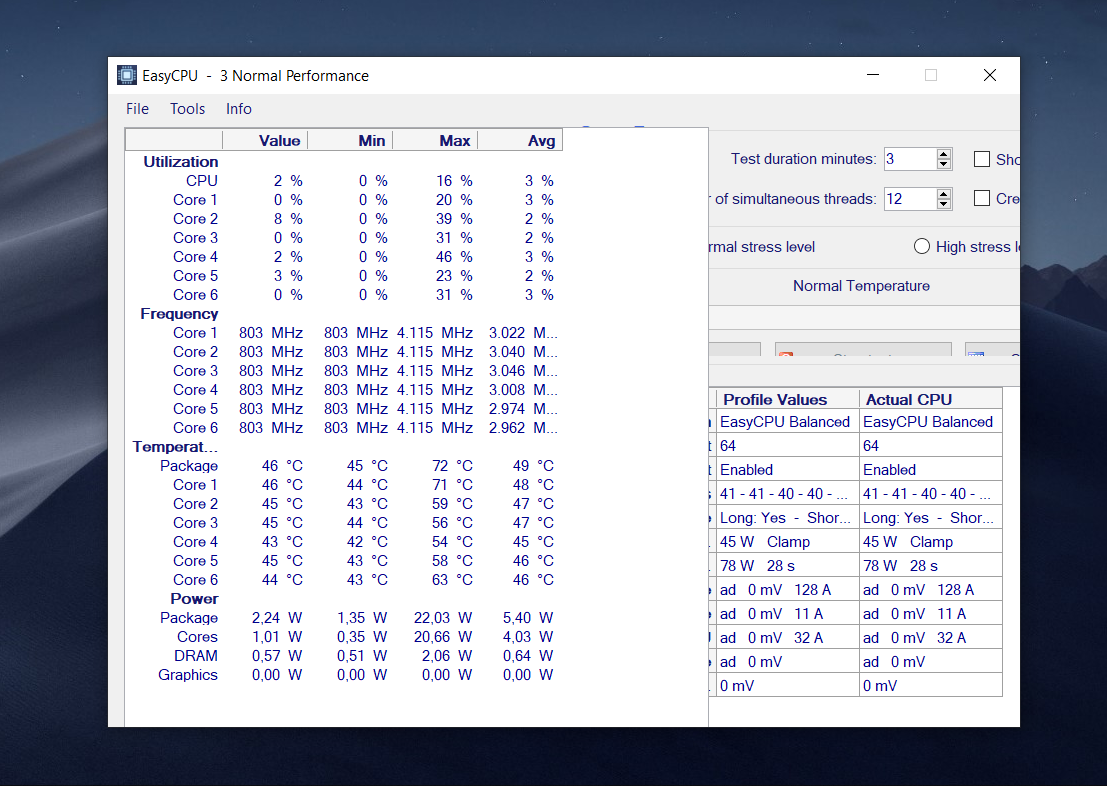Tick the checkbox labeled "Sho" beside test duration
This screenshot has height=786, width=1107.
(981, 159)
